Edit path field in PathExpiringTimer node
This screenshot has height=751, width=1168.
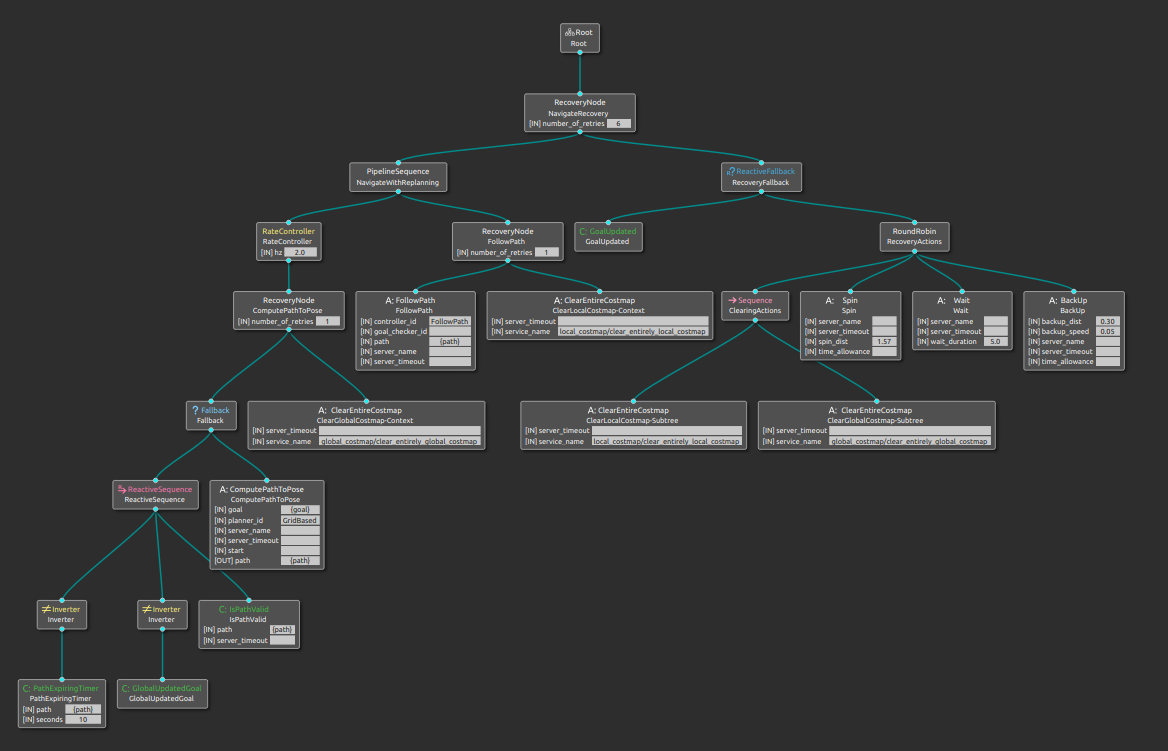click(x=83, y=709)
